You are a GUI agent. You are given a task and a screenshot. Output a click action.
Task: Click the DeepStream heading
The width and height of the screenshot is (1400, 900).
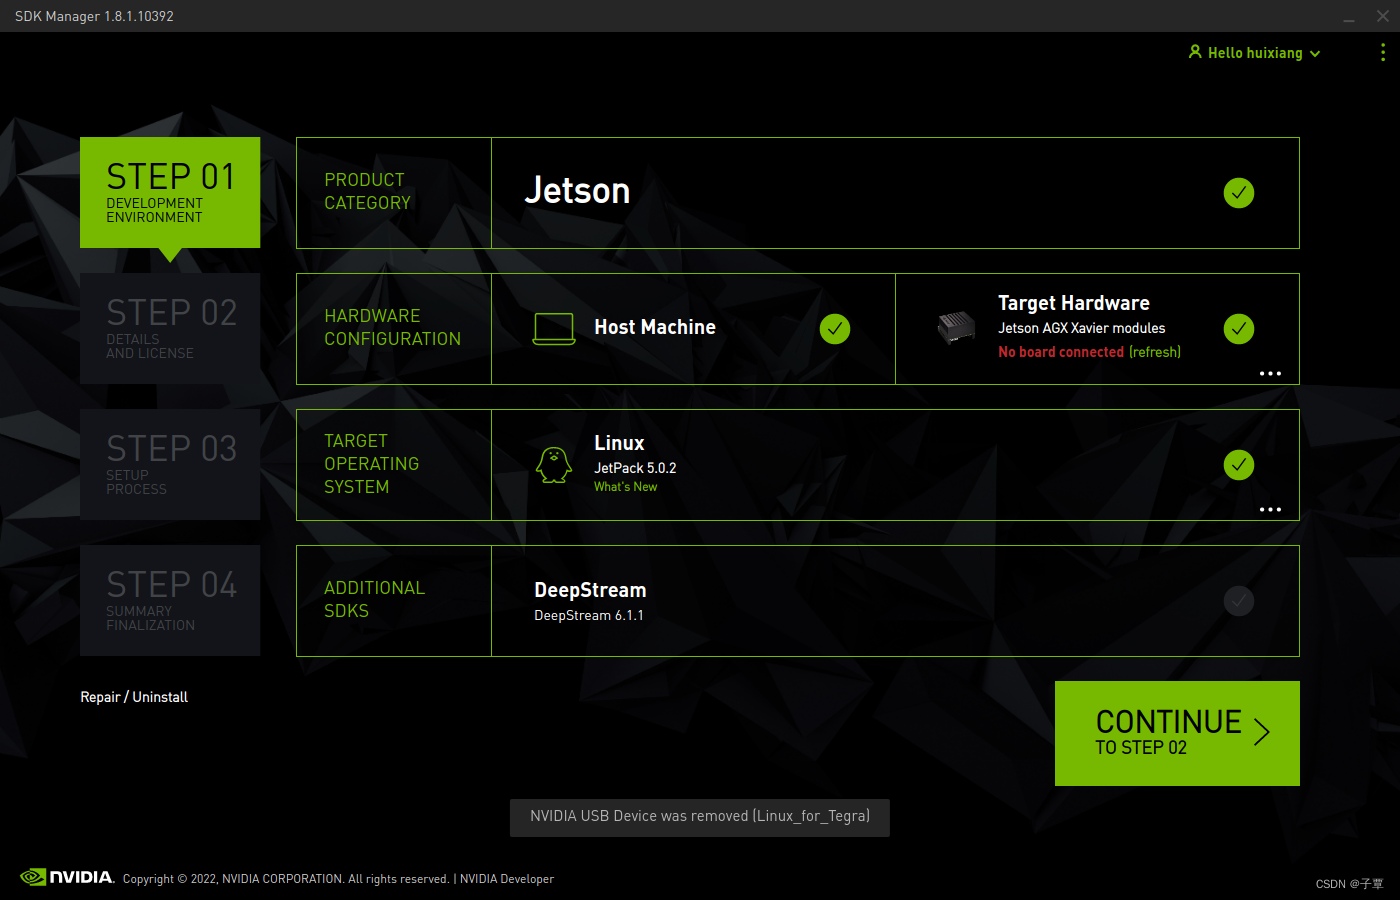(x=590, y=590)
